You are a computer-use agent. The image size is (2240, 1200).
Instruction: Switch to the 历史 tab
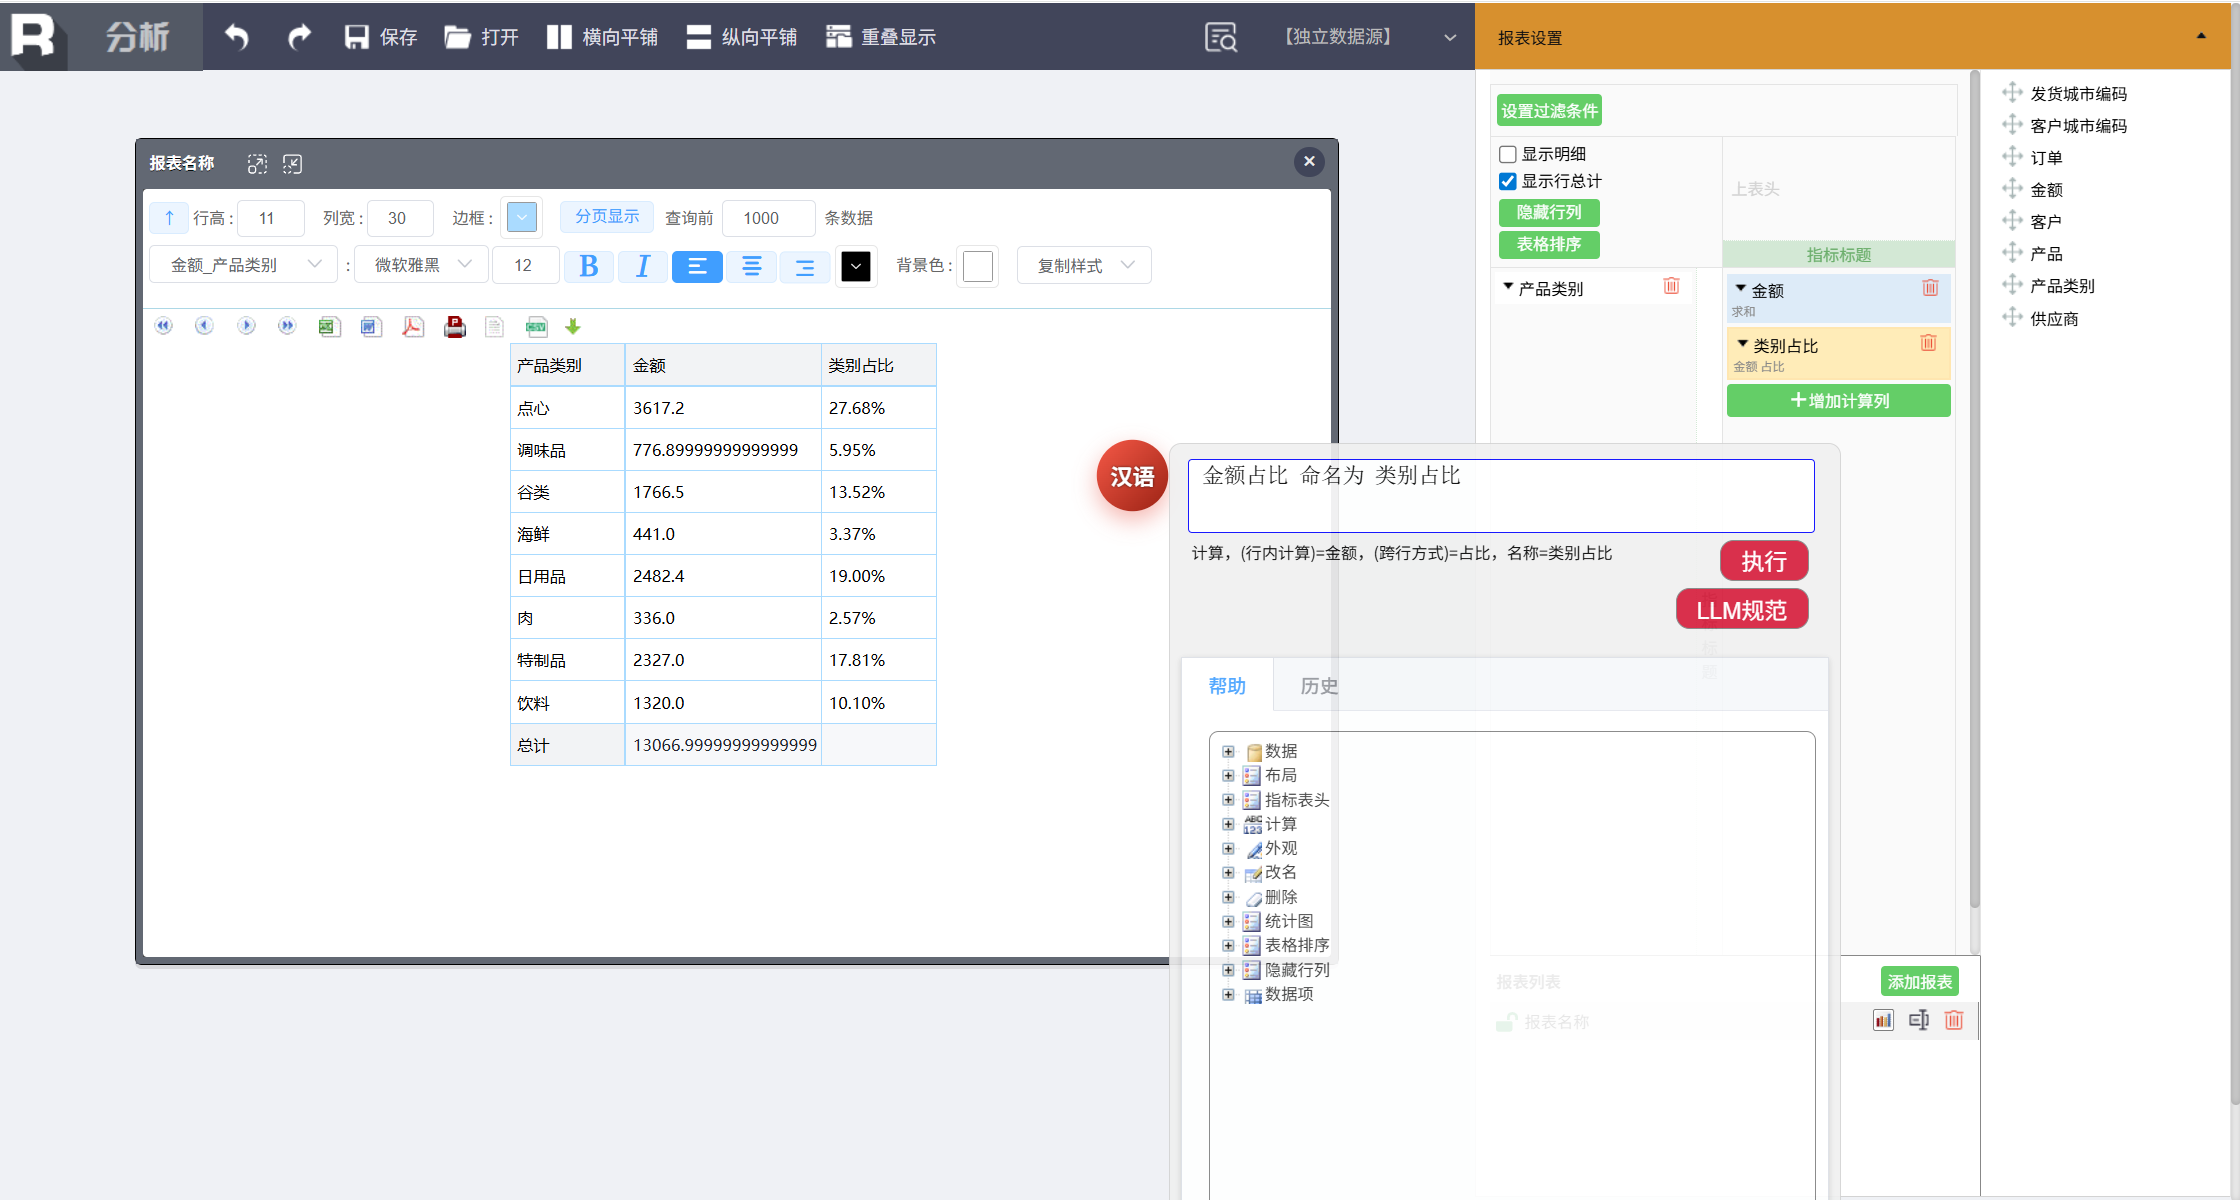coord(1318,686)
